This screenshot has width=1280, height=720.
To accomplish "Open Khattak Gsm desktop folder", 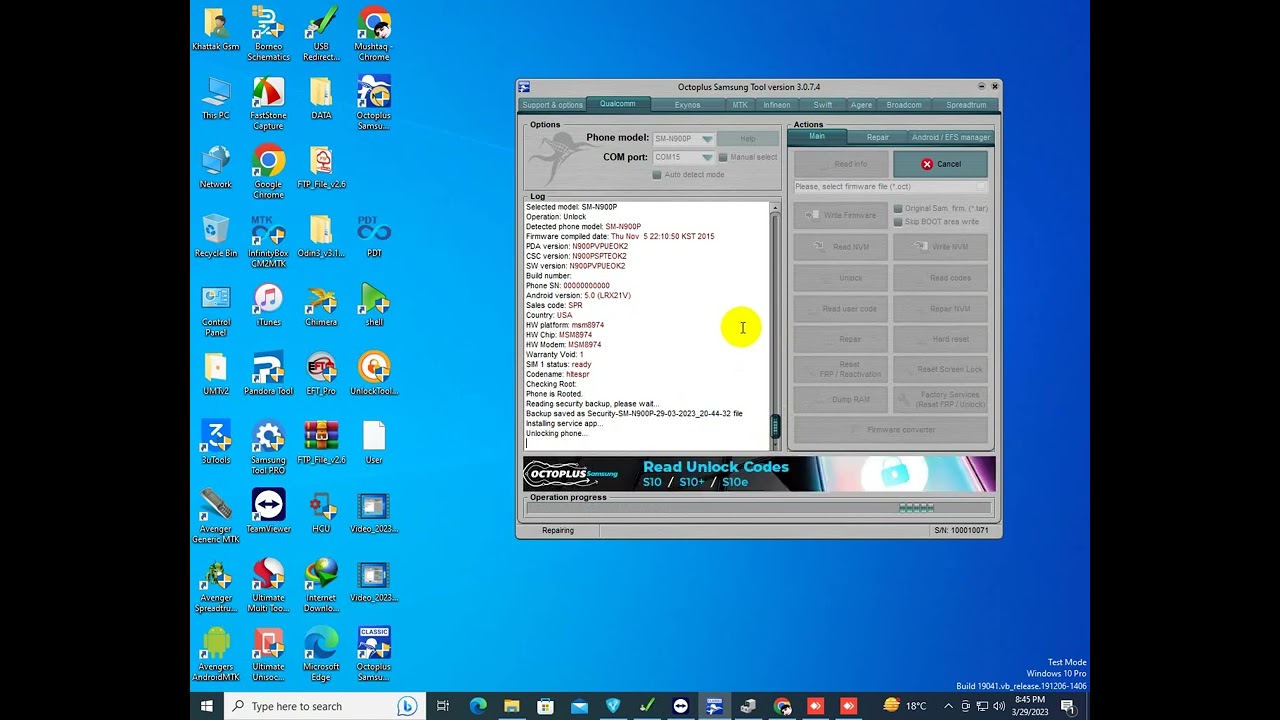I will 215,30.
